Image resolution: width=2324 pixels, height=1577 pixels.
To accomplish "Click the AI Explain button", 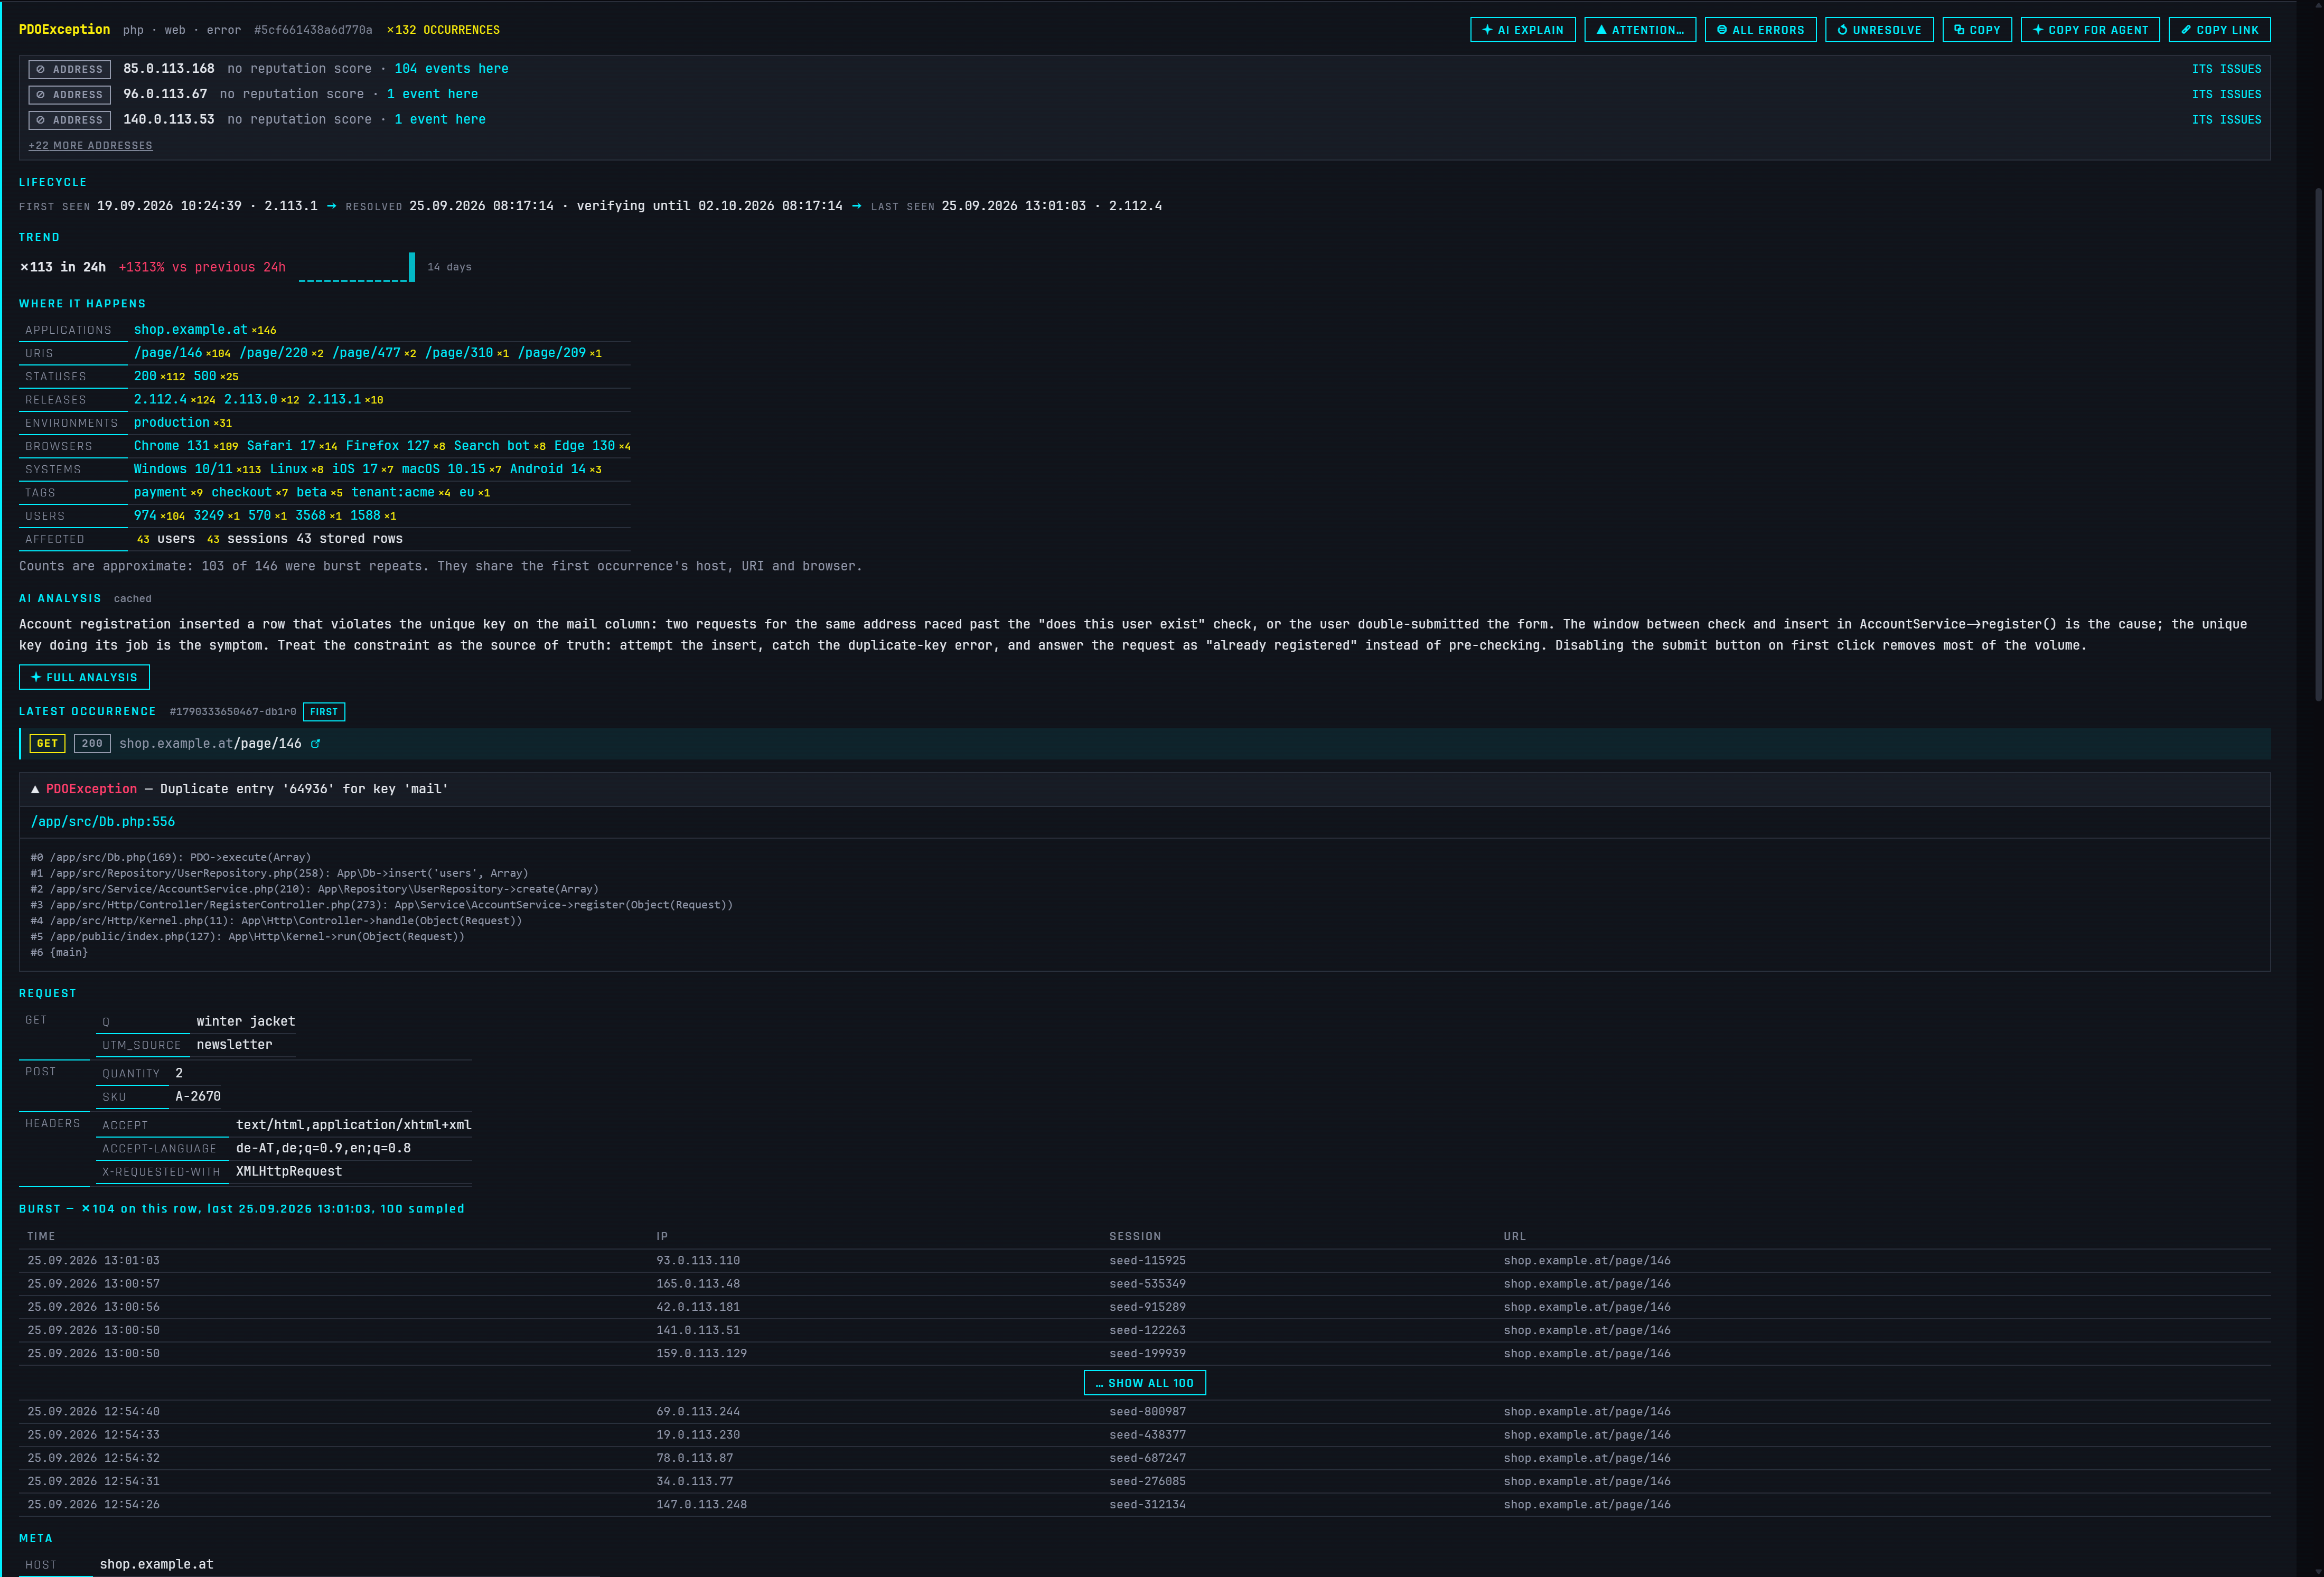I will (x=1522, y=30).
